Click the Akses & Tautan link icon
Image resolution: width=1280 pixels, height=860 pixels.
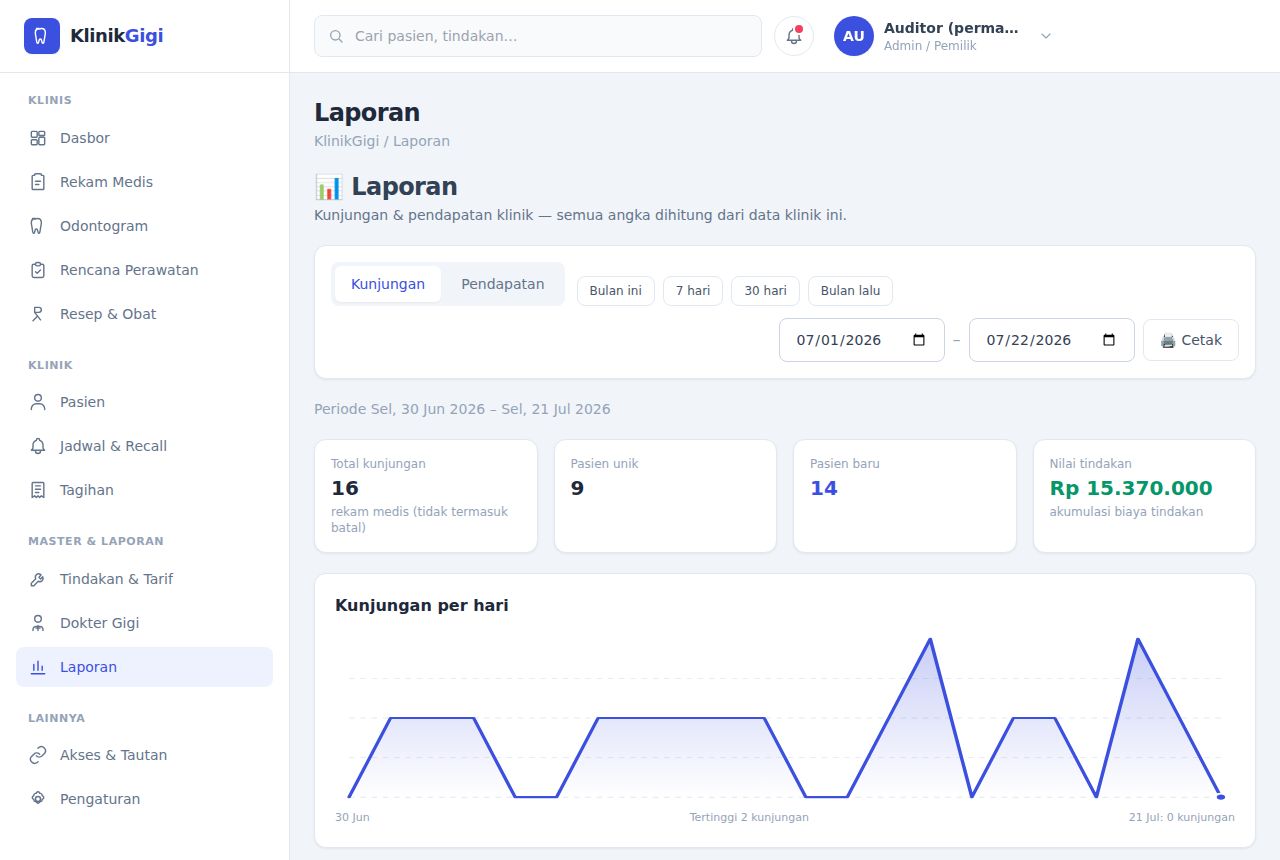(38, 755)
